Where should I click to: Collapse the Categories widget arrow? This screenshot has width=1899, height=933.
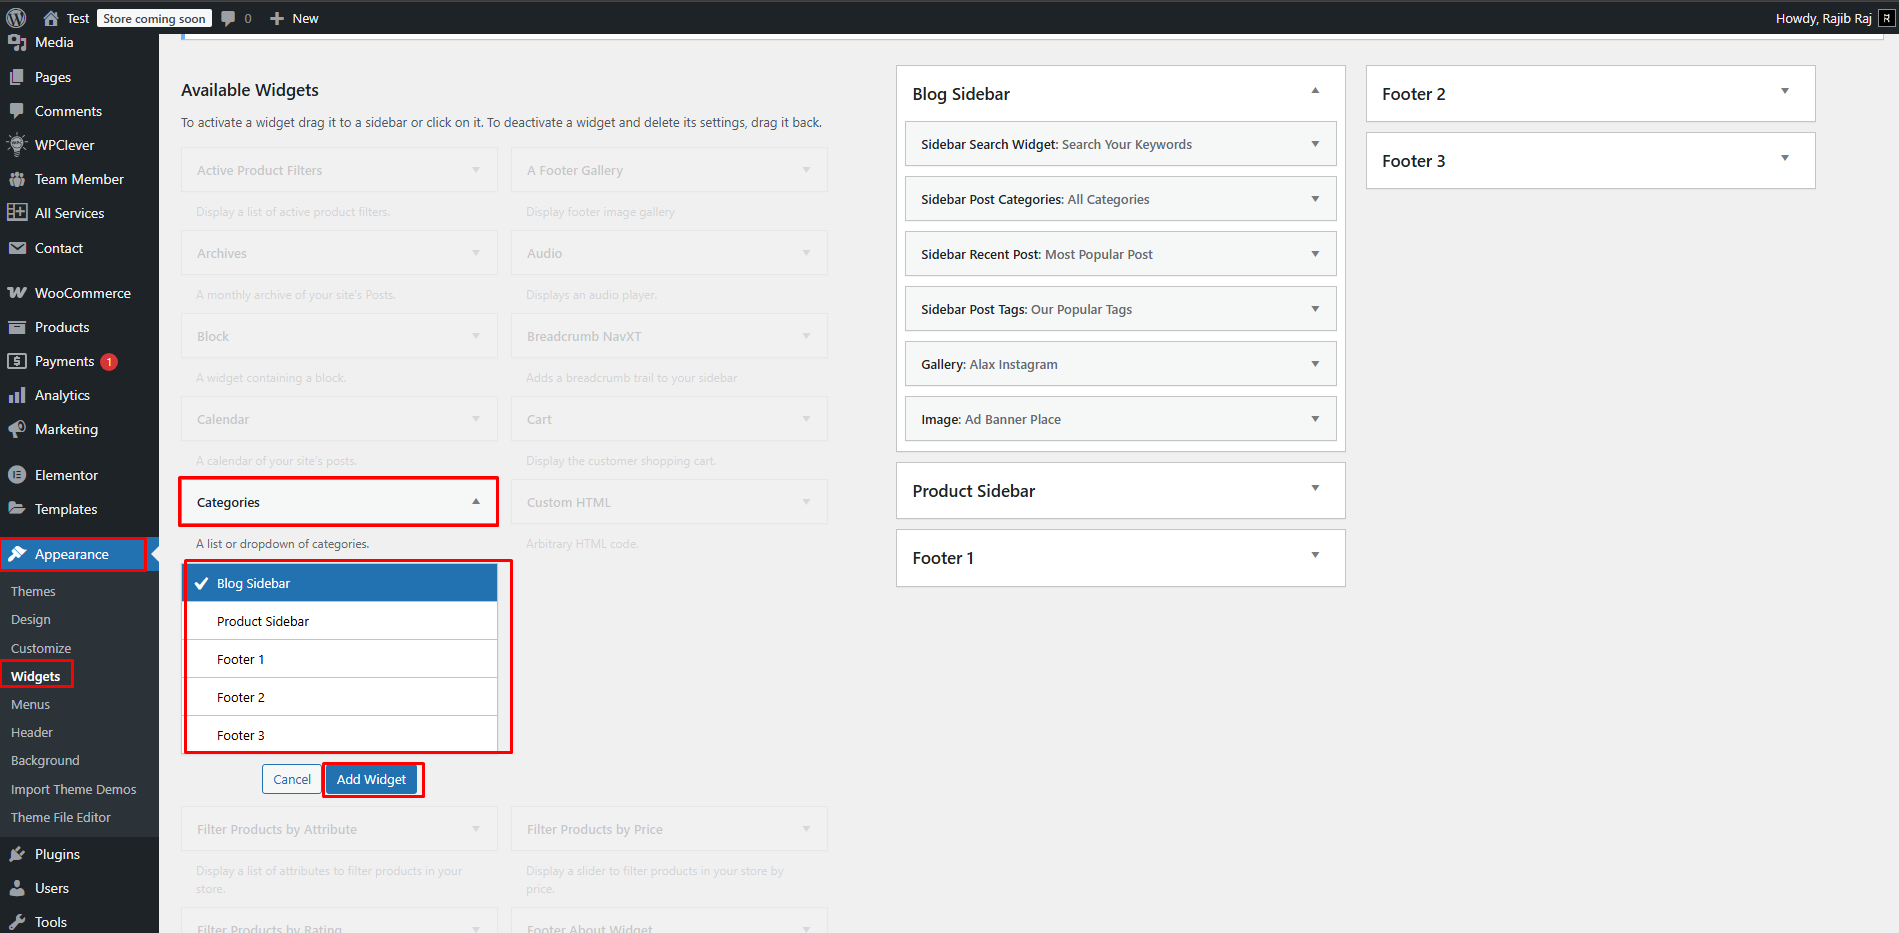(x=476, y=502)
